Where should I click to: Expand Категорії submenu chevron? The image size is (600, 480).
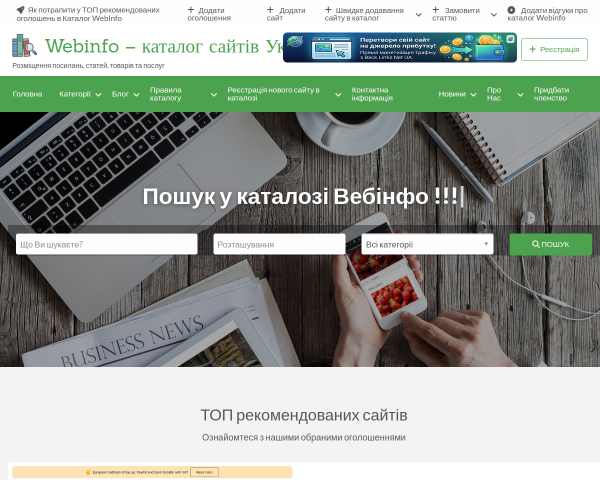(x=98, y=95)
